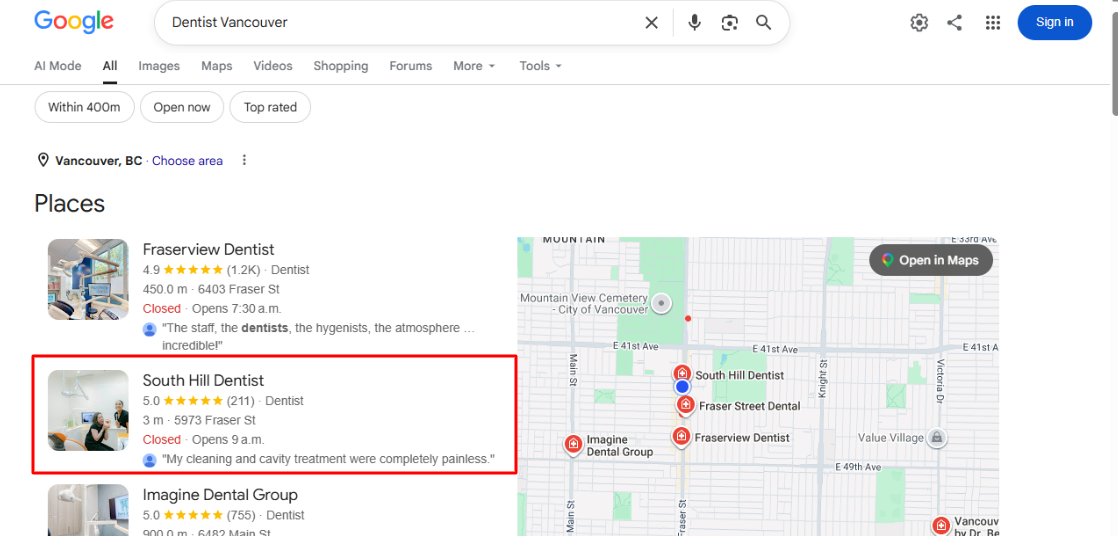Click South Hill Dentist photo thumbnail
The height and width of the screenshot is (536, 1118).
[88, 410]
